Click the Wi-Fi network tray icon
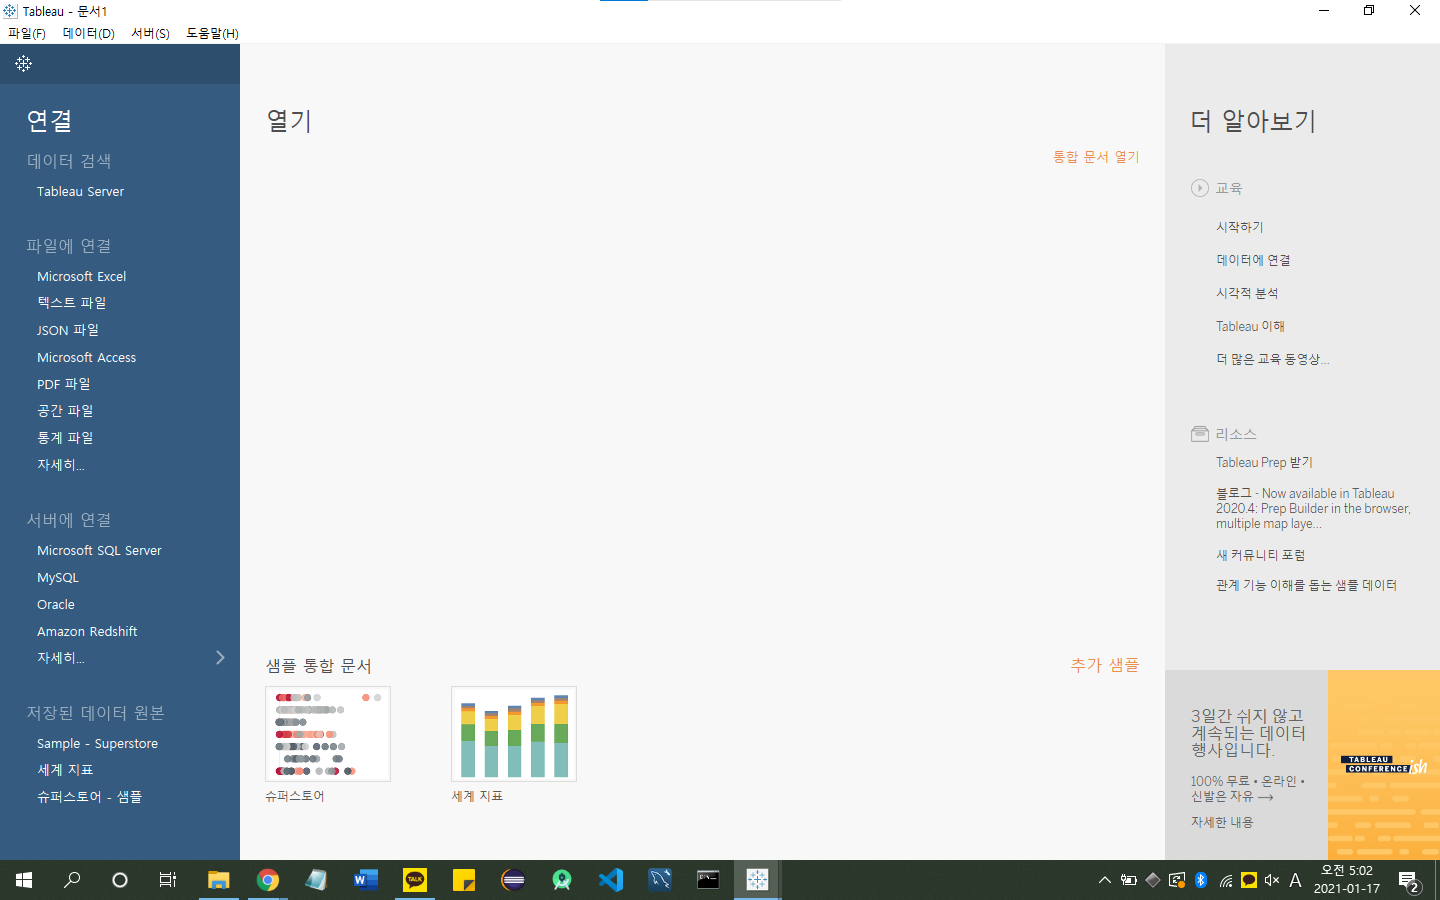The height and width of the screenshot is (900, 1440). point(1225,880)
